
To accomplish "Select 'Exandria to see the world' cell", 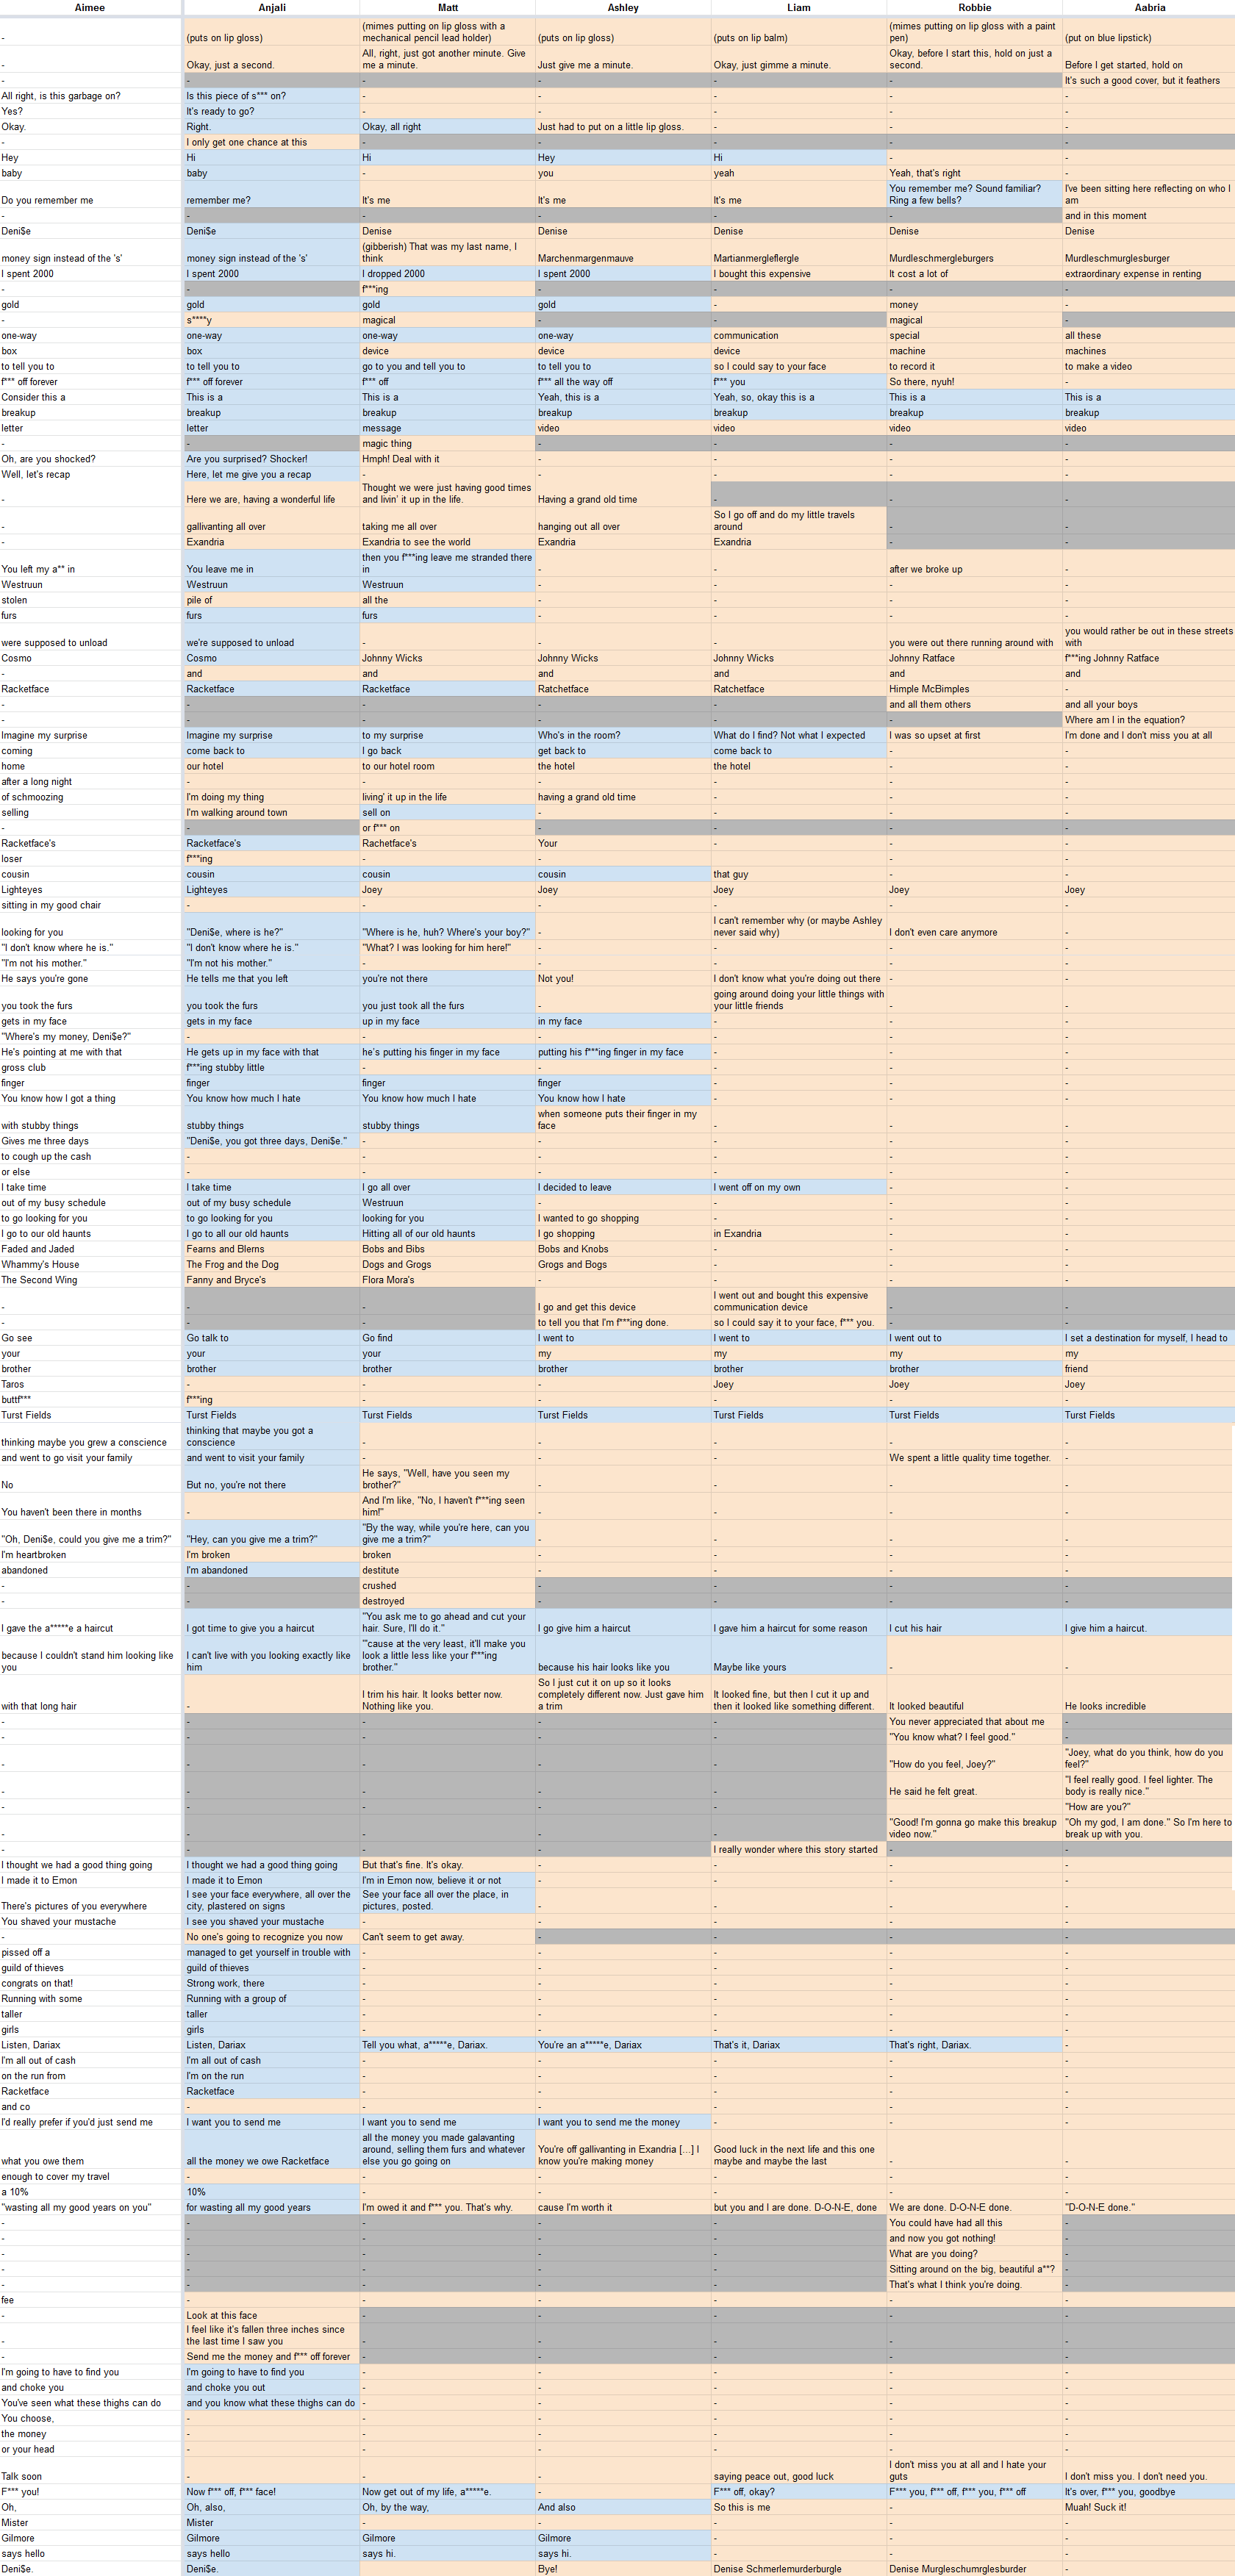I will coord(448,542).
